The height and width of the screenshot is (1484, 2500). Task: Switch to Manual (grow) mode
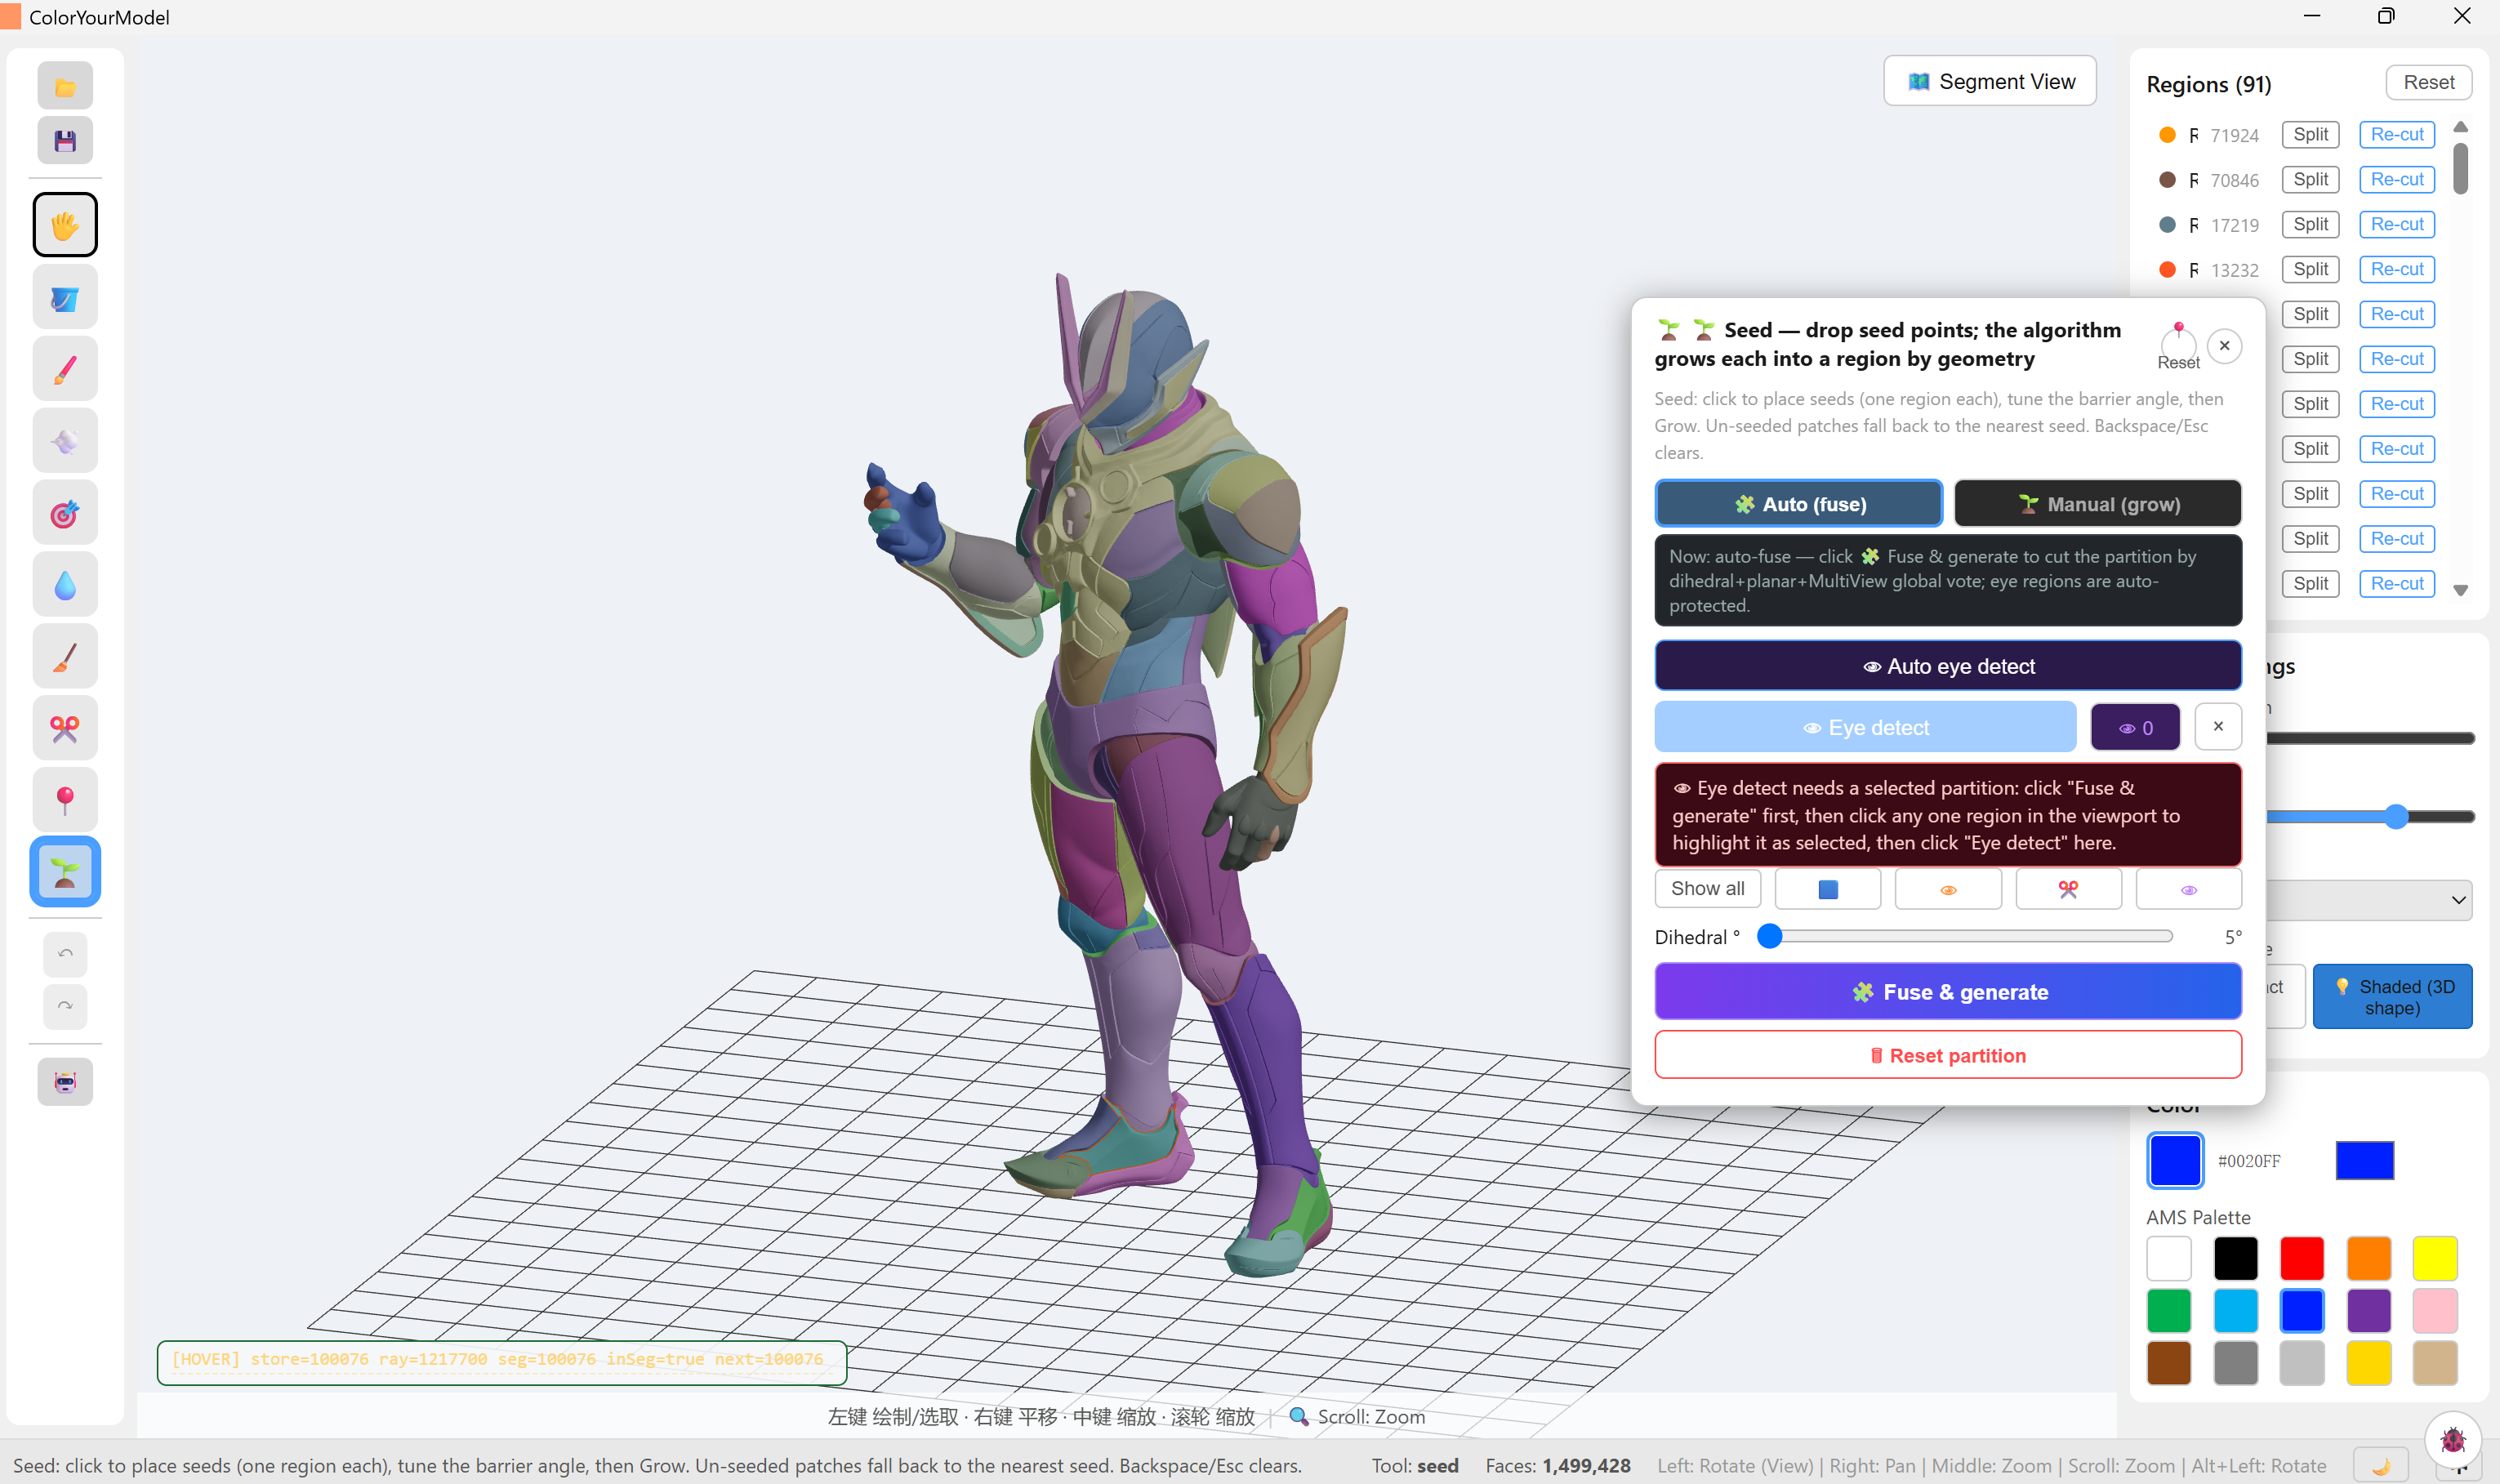coord(2098,504)
